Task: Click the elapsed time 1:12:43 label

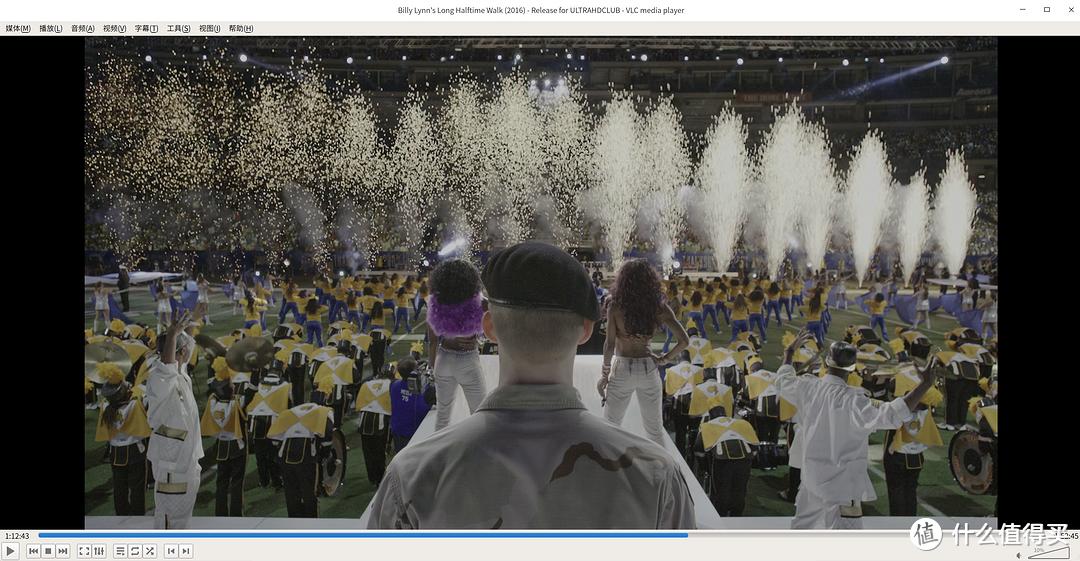Action: tap(17, 536)
